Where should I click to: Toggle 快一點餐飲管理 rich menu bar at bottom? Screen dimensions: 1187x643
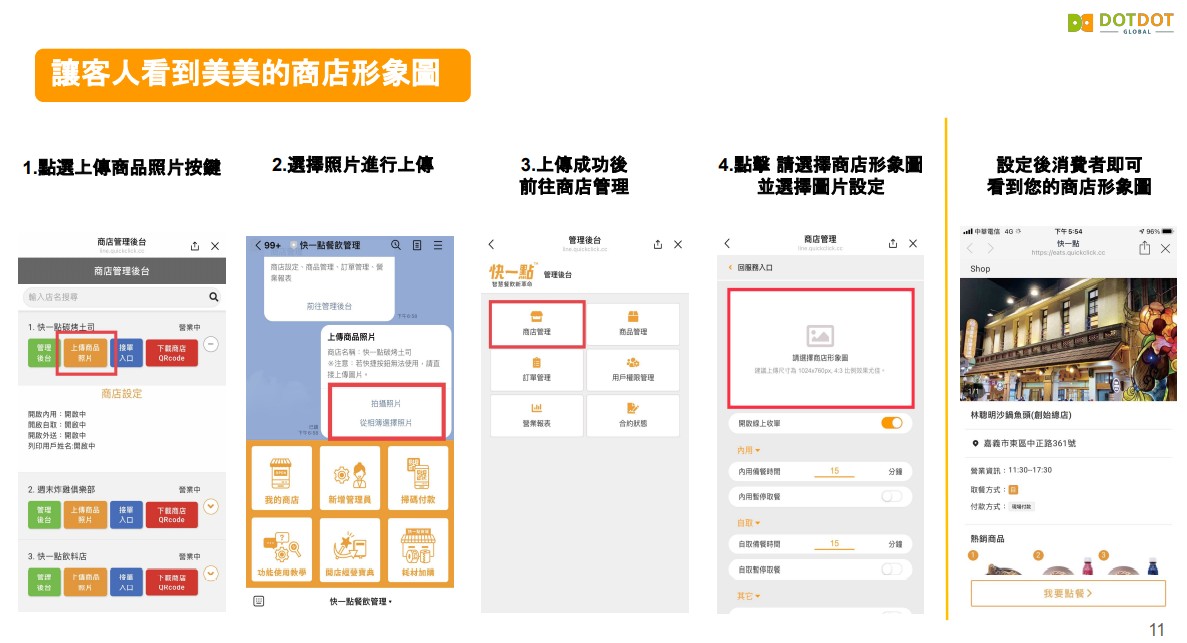point(360,601)
